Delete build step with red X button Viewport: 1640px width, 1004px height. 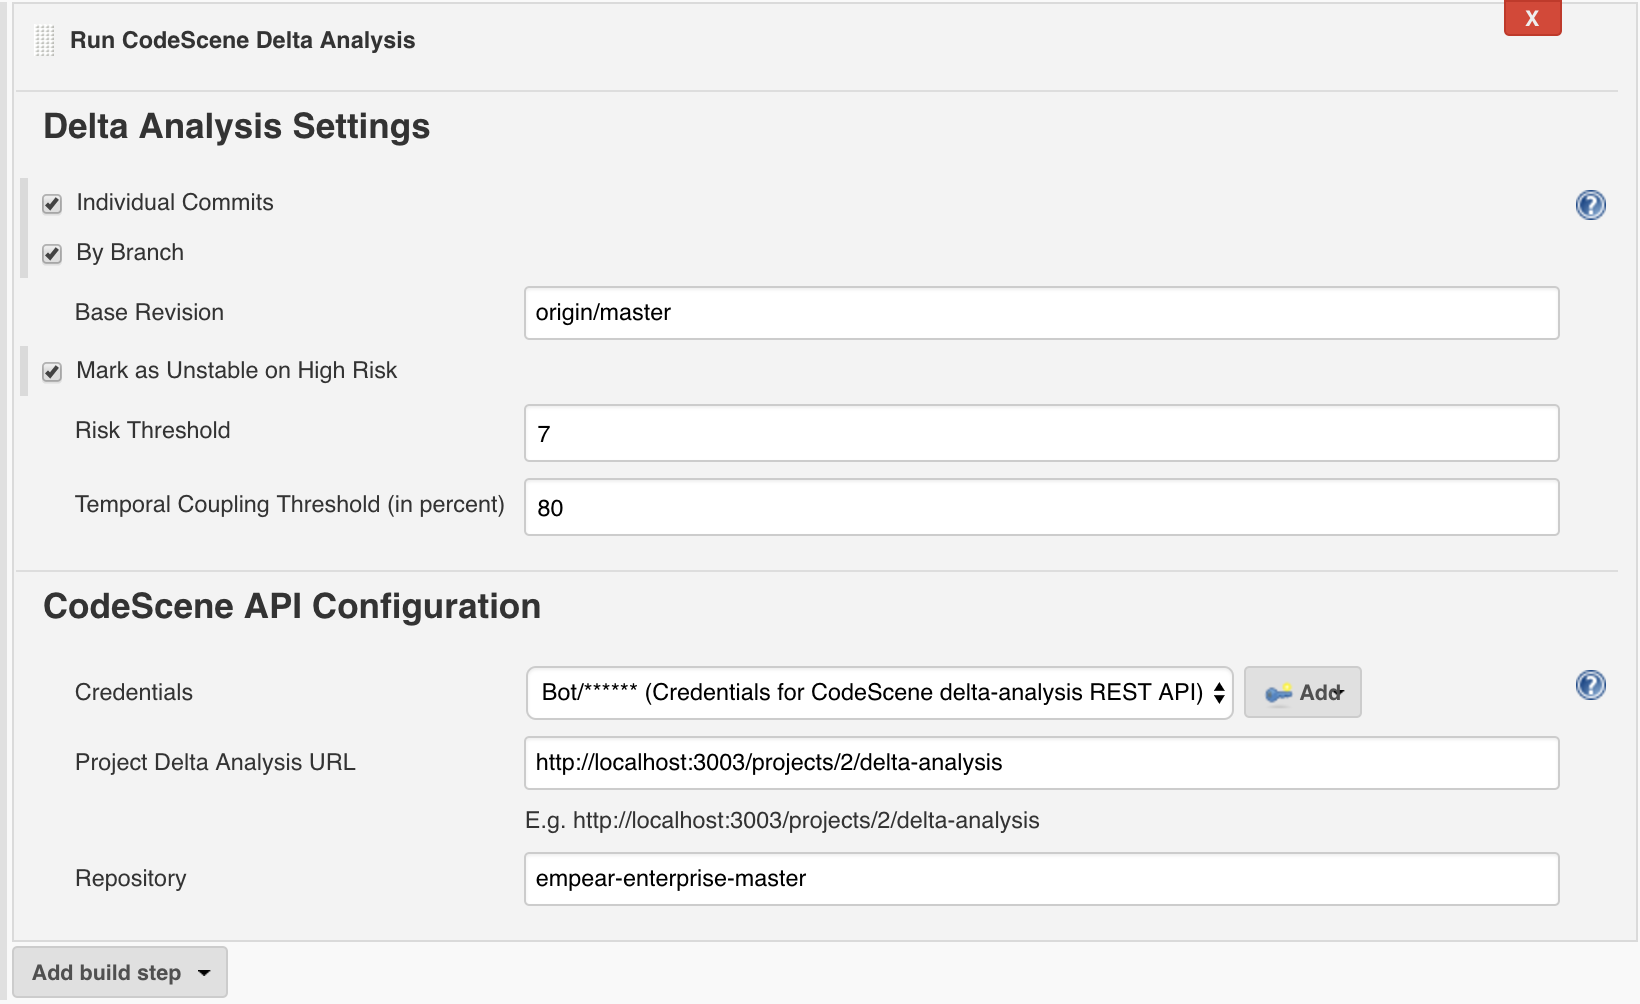[x=1532, y=18]
